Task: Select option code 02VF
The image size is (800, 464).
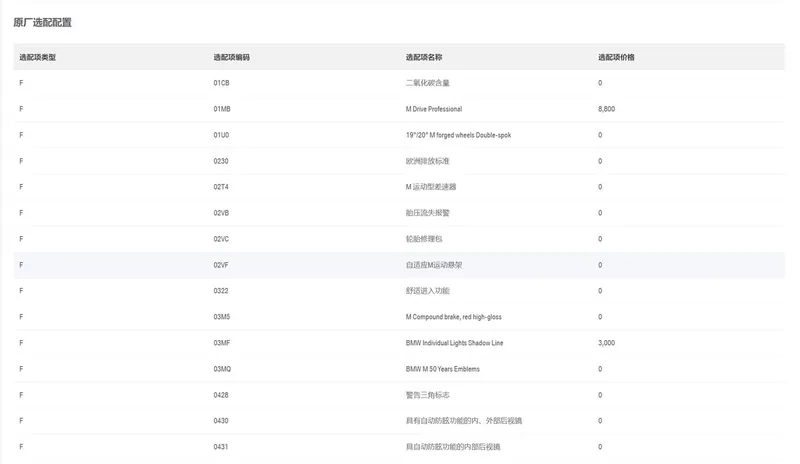Action: pos(221,265)
